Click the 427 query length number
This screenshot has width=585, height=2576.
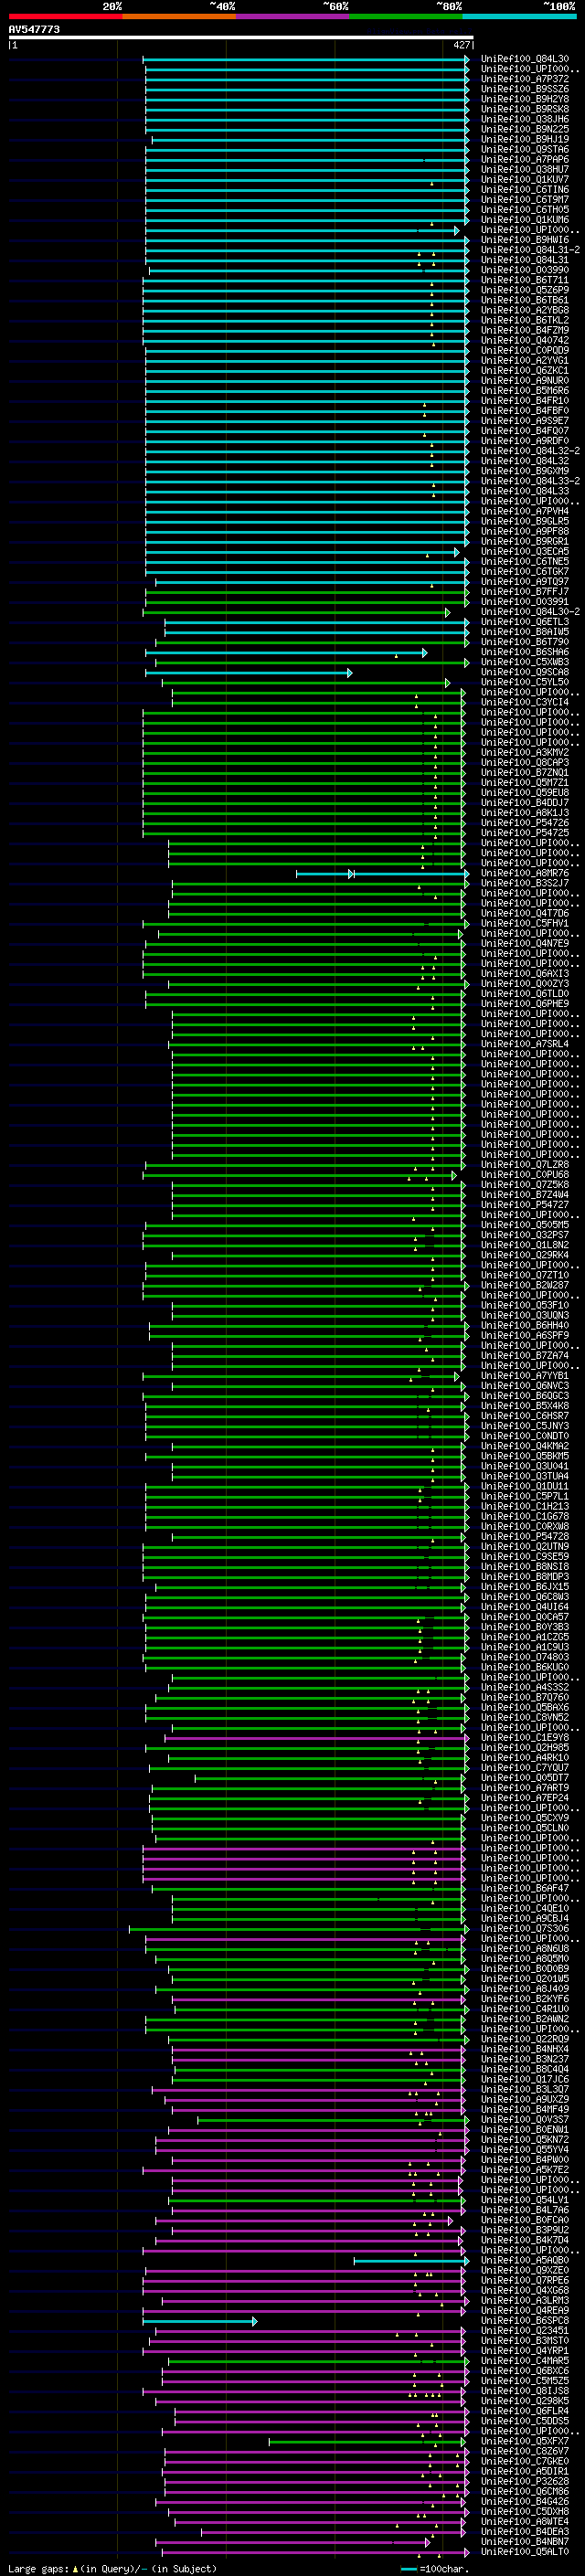pos(461,45)
